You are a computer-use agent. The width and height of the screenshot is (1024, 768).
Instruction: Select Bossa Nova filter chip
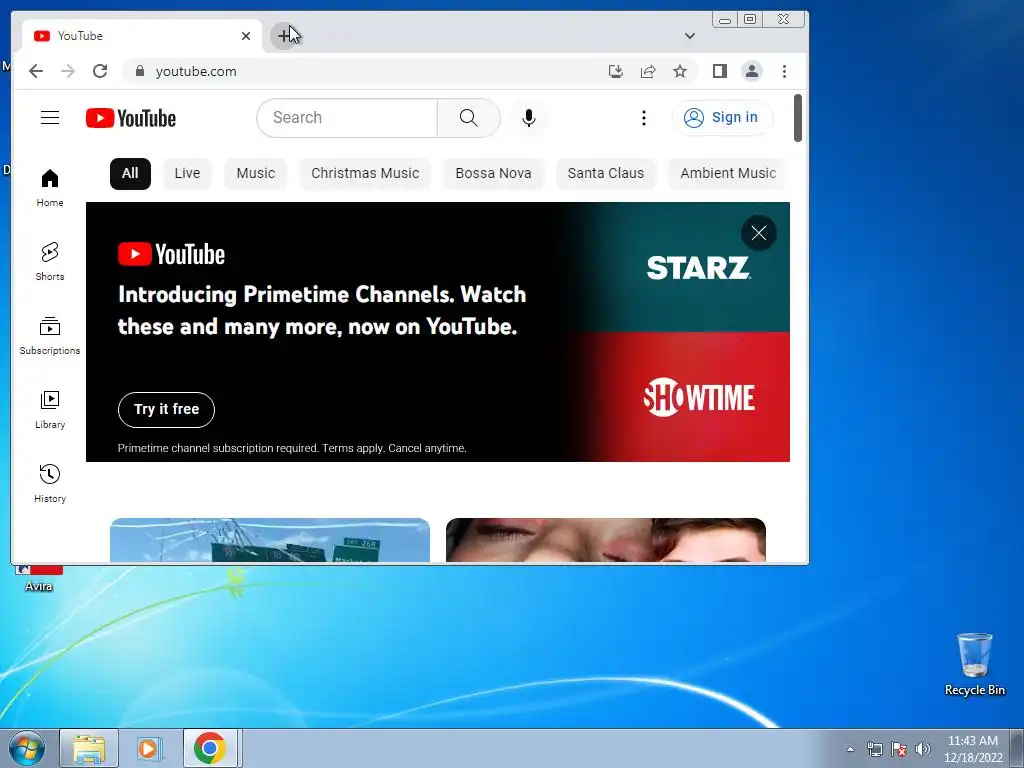[493, 174]
